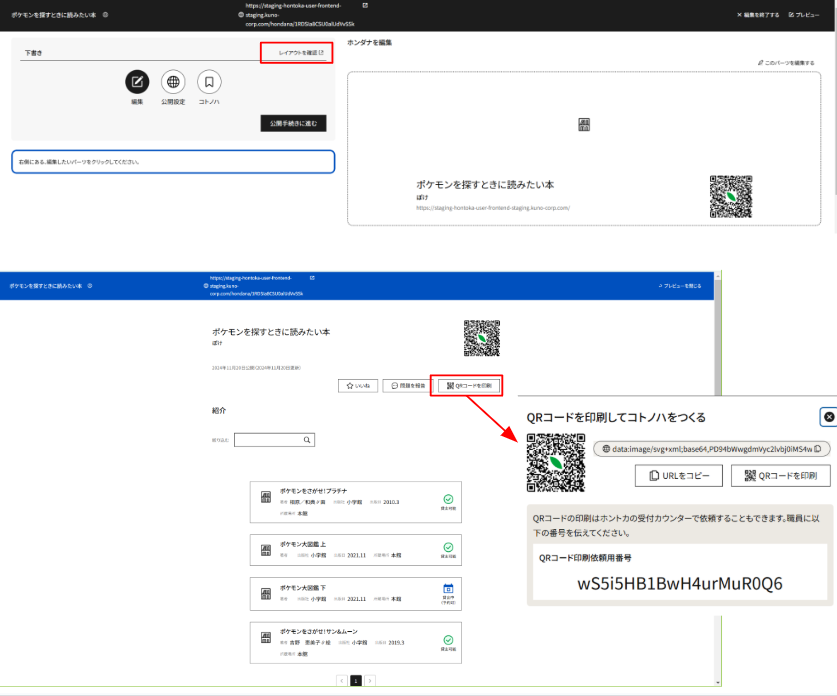Focus the filter search input field

274,440
